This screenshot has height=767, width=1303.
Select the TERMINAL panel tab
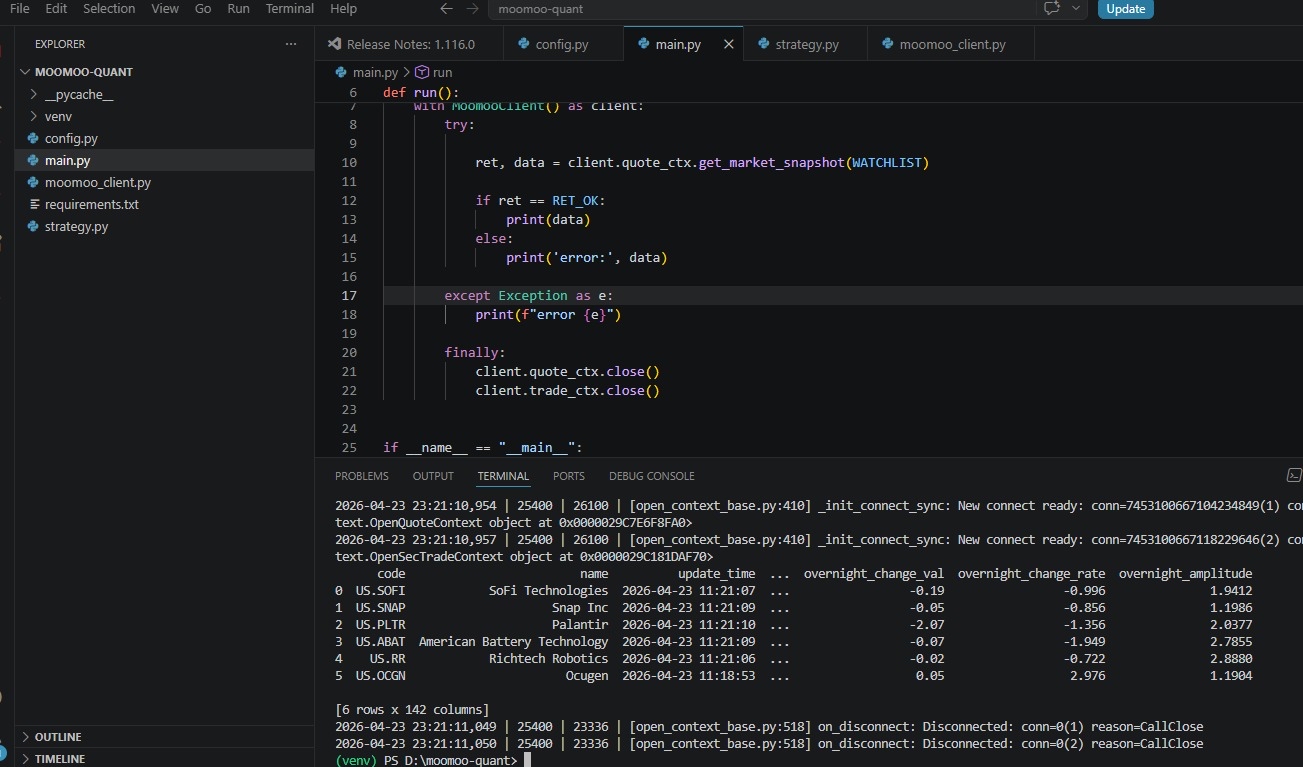(503, 476)
